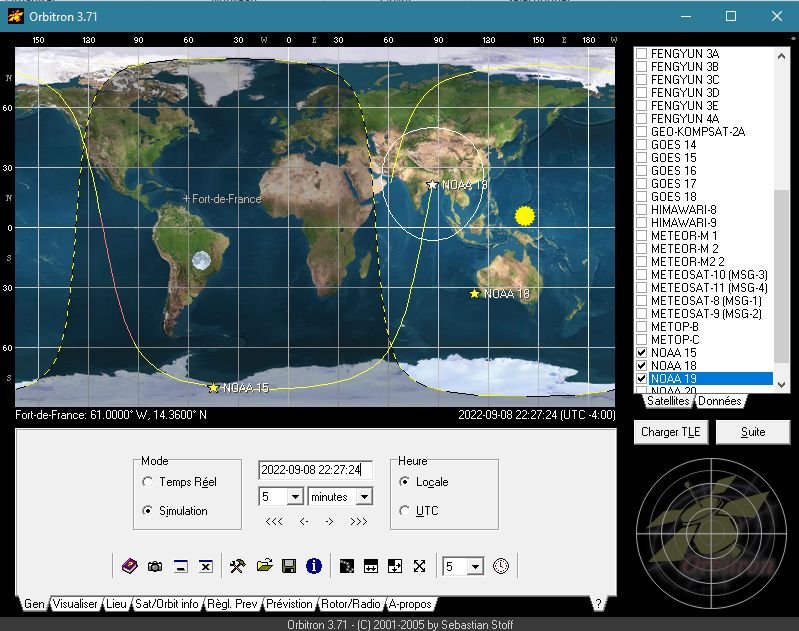The image size is (799, 631).
Task: Select the UTC time radio button
Action: [405, 510]
